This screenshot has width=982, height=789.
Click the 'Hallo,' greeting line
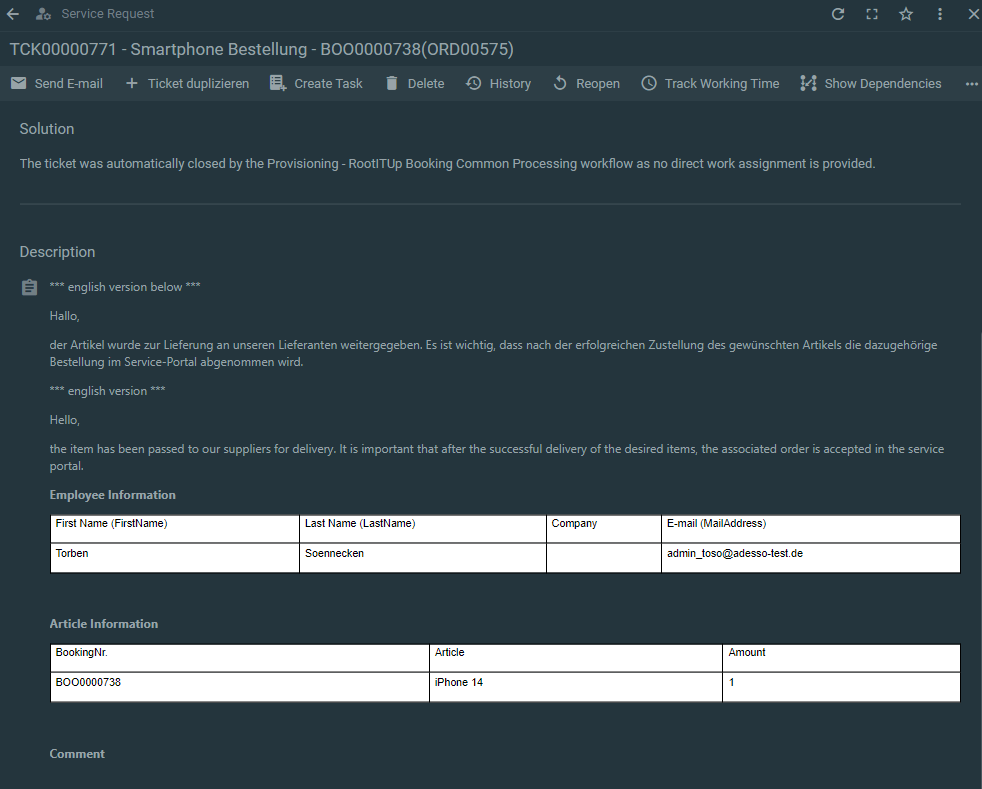(x=65, y=316)
